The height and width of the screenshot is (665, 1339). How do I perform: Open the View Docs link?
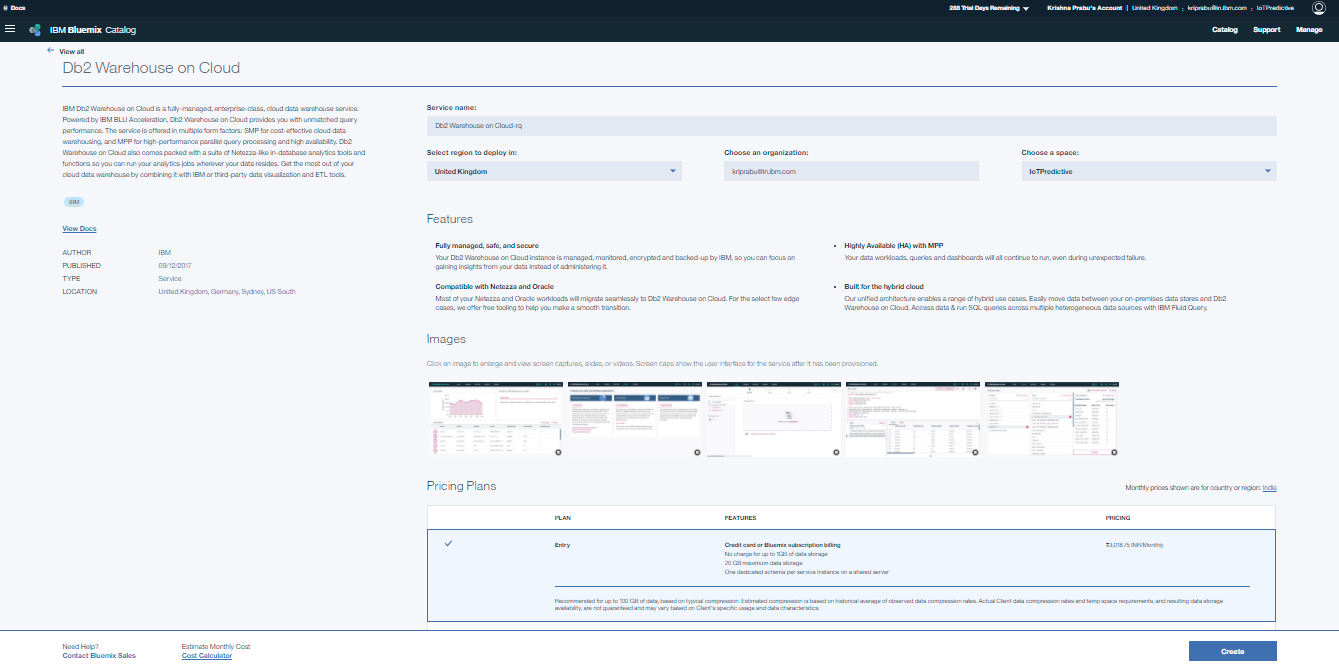pos(79,229)
